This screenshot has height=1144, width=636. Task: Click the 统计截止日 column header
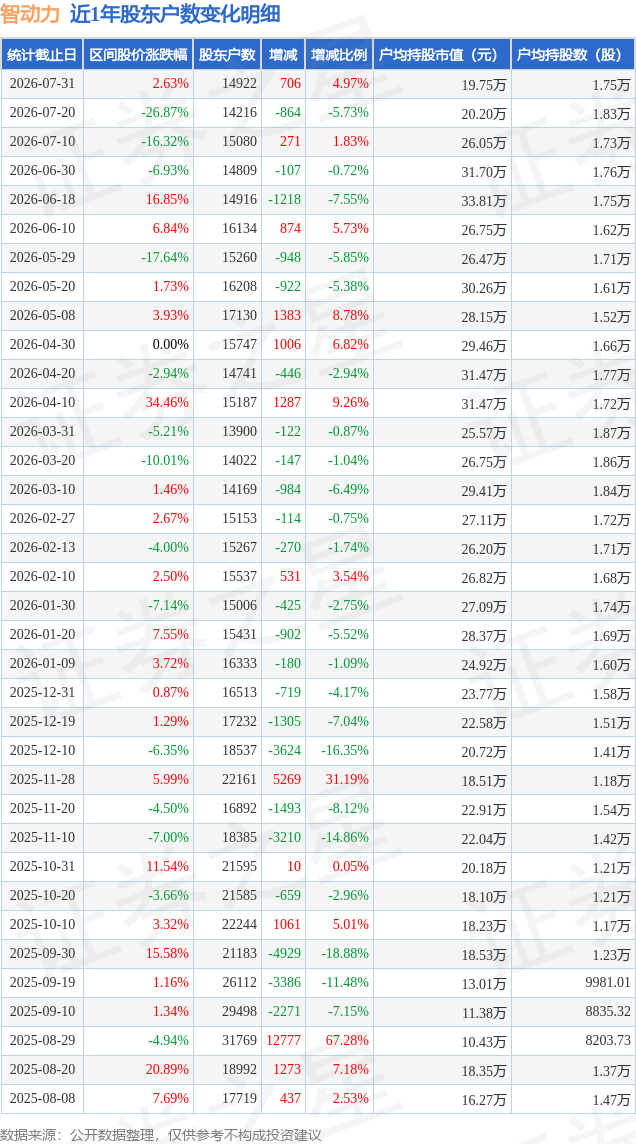tap(42, 55)
